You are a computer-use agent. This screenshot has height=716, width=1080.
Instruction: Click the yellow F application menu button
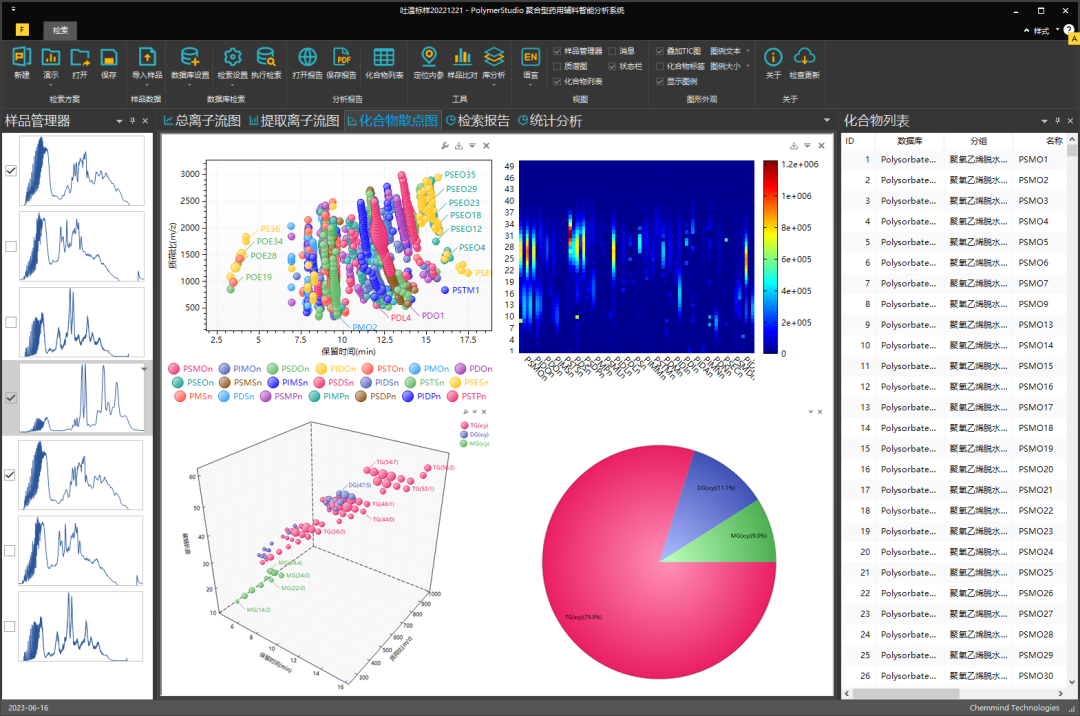pyautogui.click(x=22, y=30)
